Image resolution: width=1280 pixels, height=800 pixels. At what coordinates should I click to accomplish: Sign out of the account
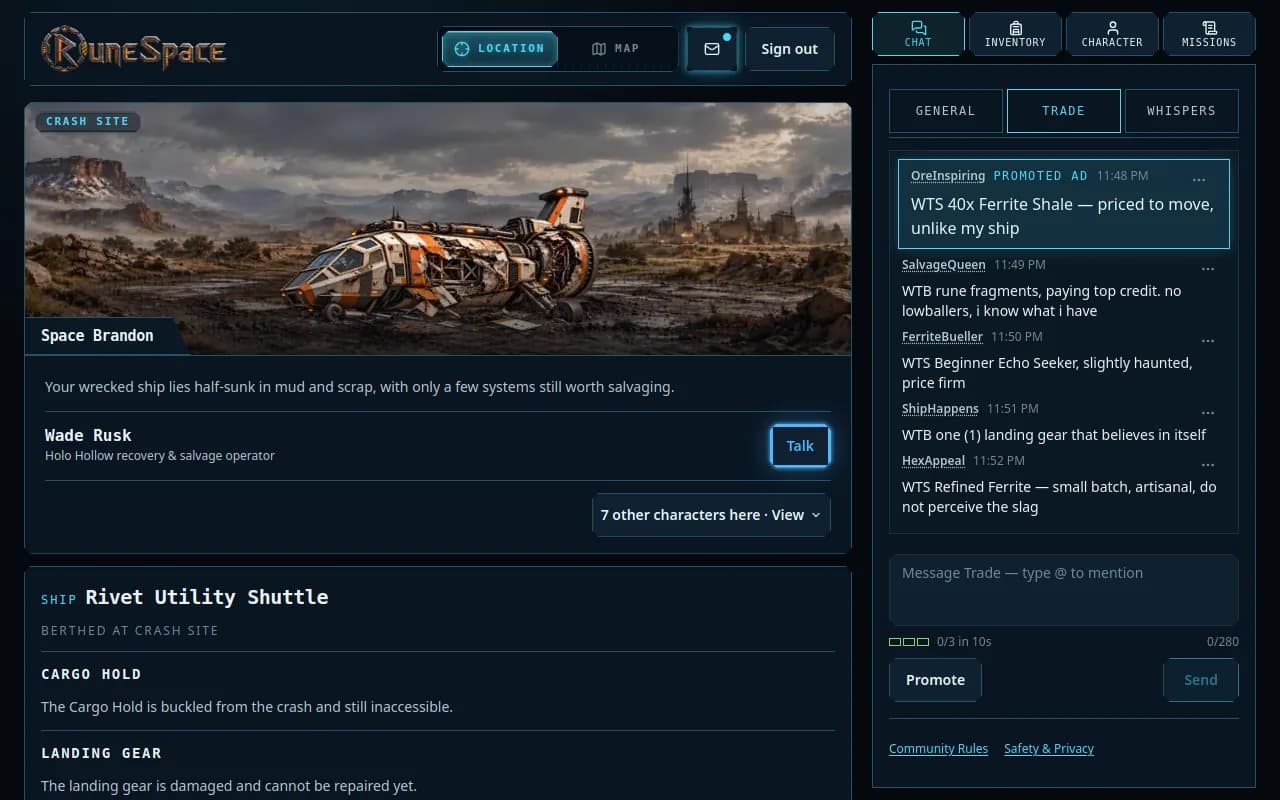click(789, 49)
